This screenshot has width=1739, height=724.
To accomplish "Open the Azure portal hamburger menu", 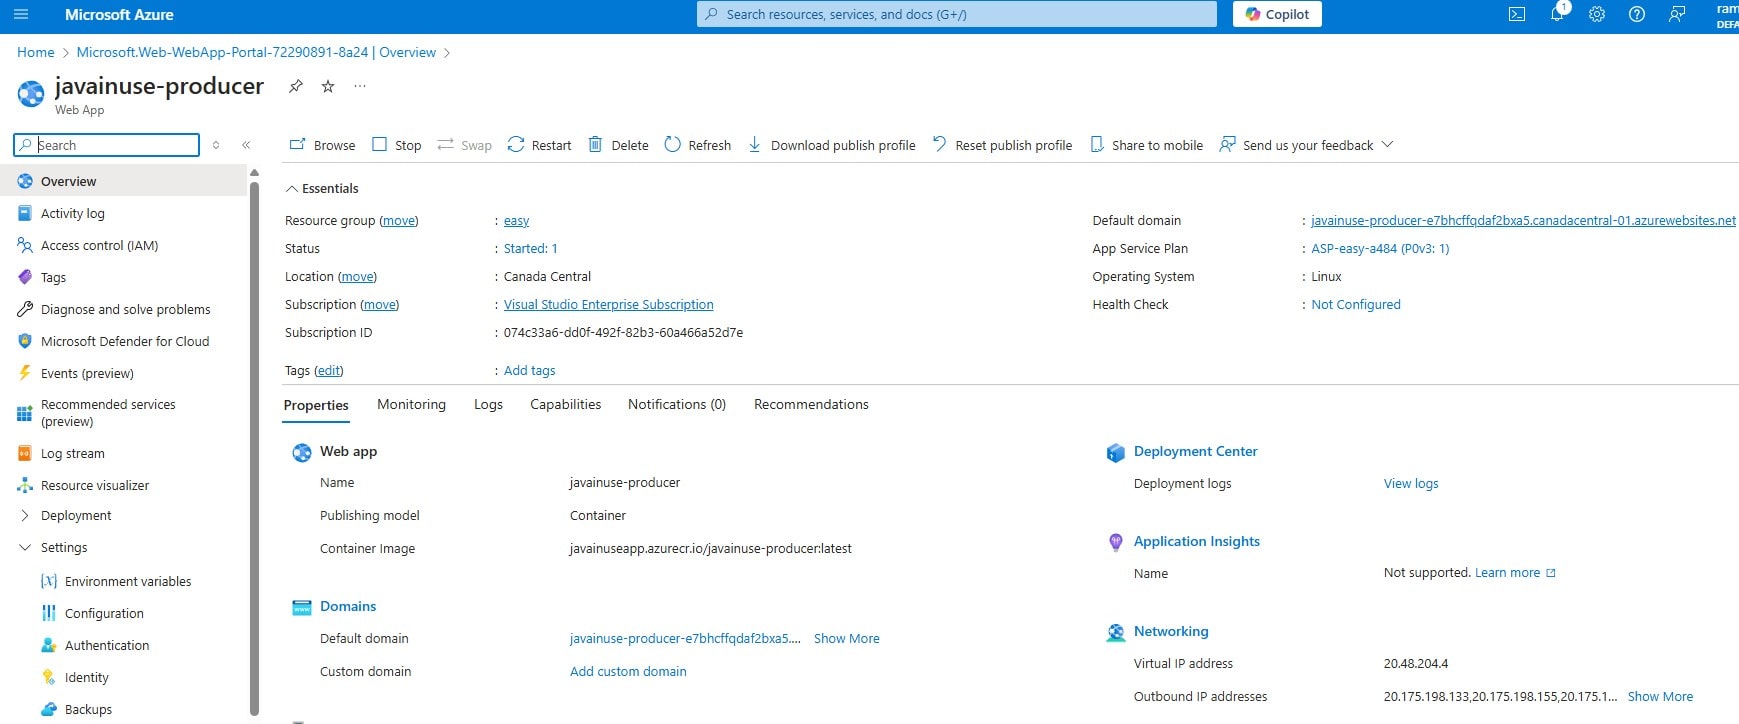I will (x=21, y=14).
